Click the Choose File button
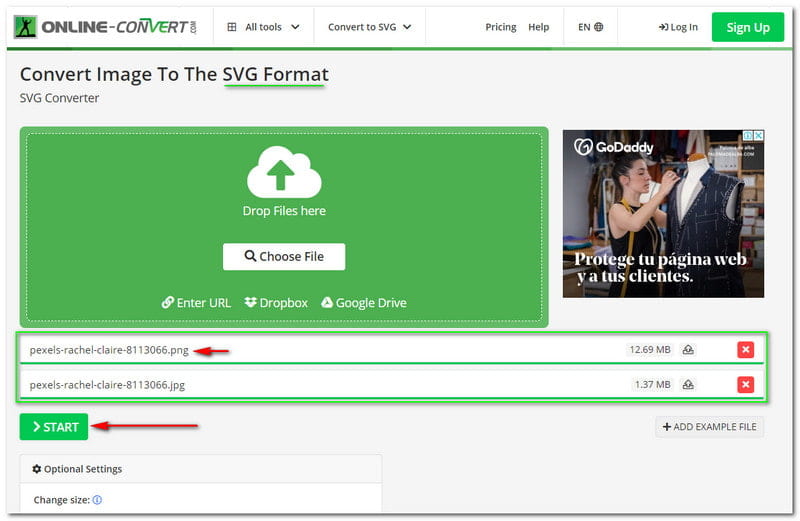The width and height of the screenshot is (800, 521). click(284, 256)
